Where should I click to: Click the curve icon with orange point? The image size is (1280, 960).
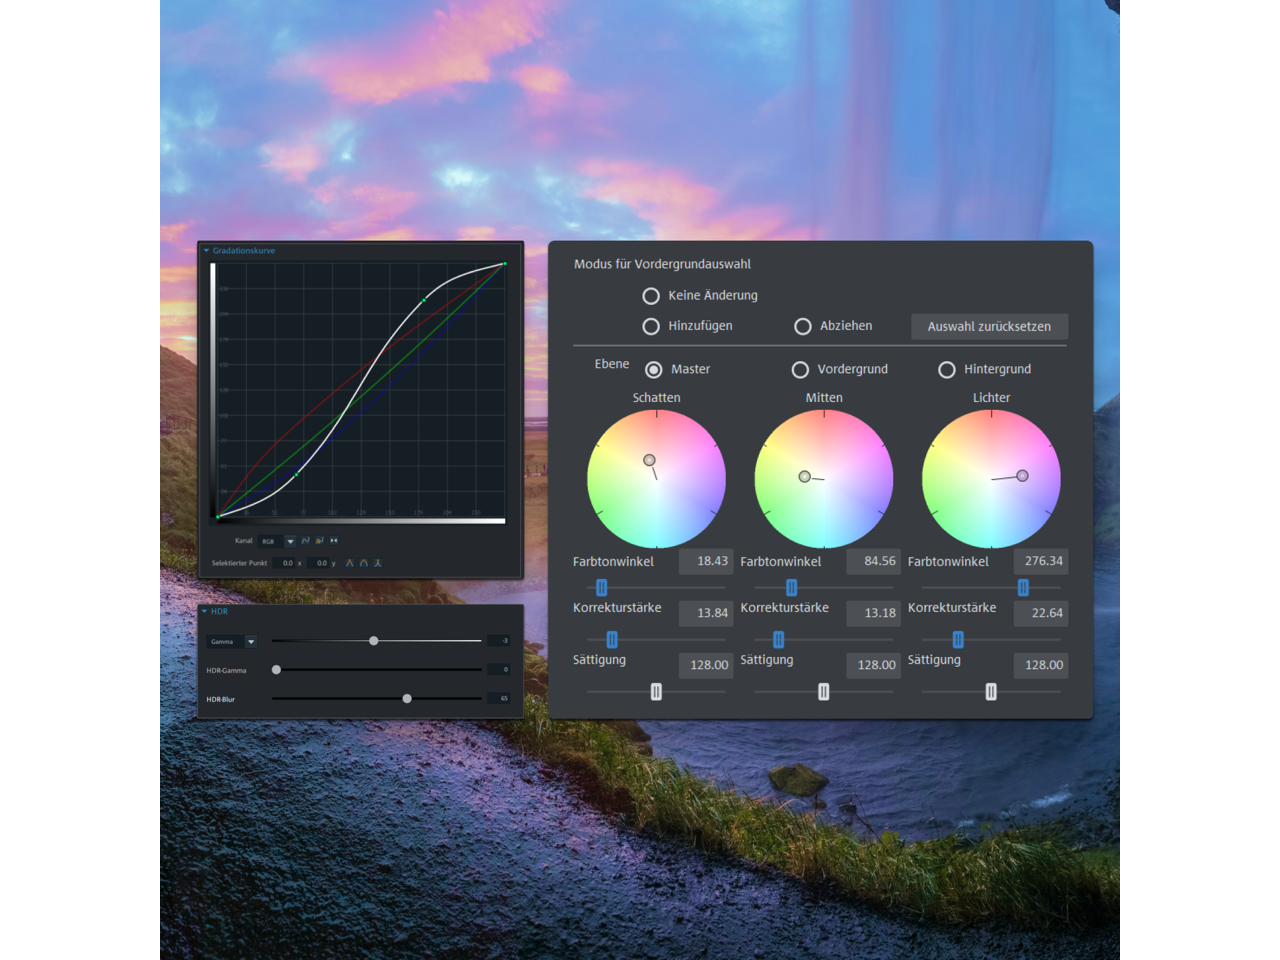[x=320, y=541]
